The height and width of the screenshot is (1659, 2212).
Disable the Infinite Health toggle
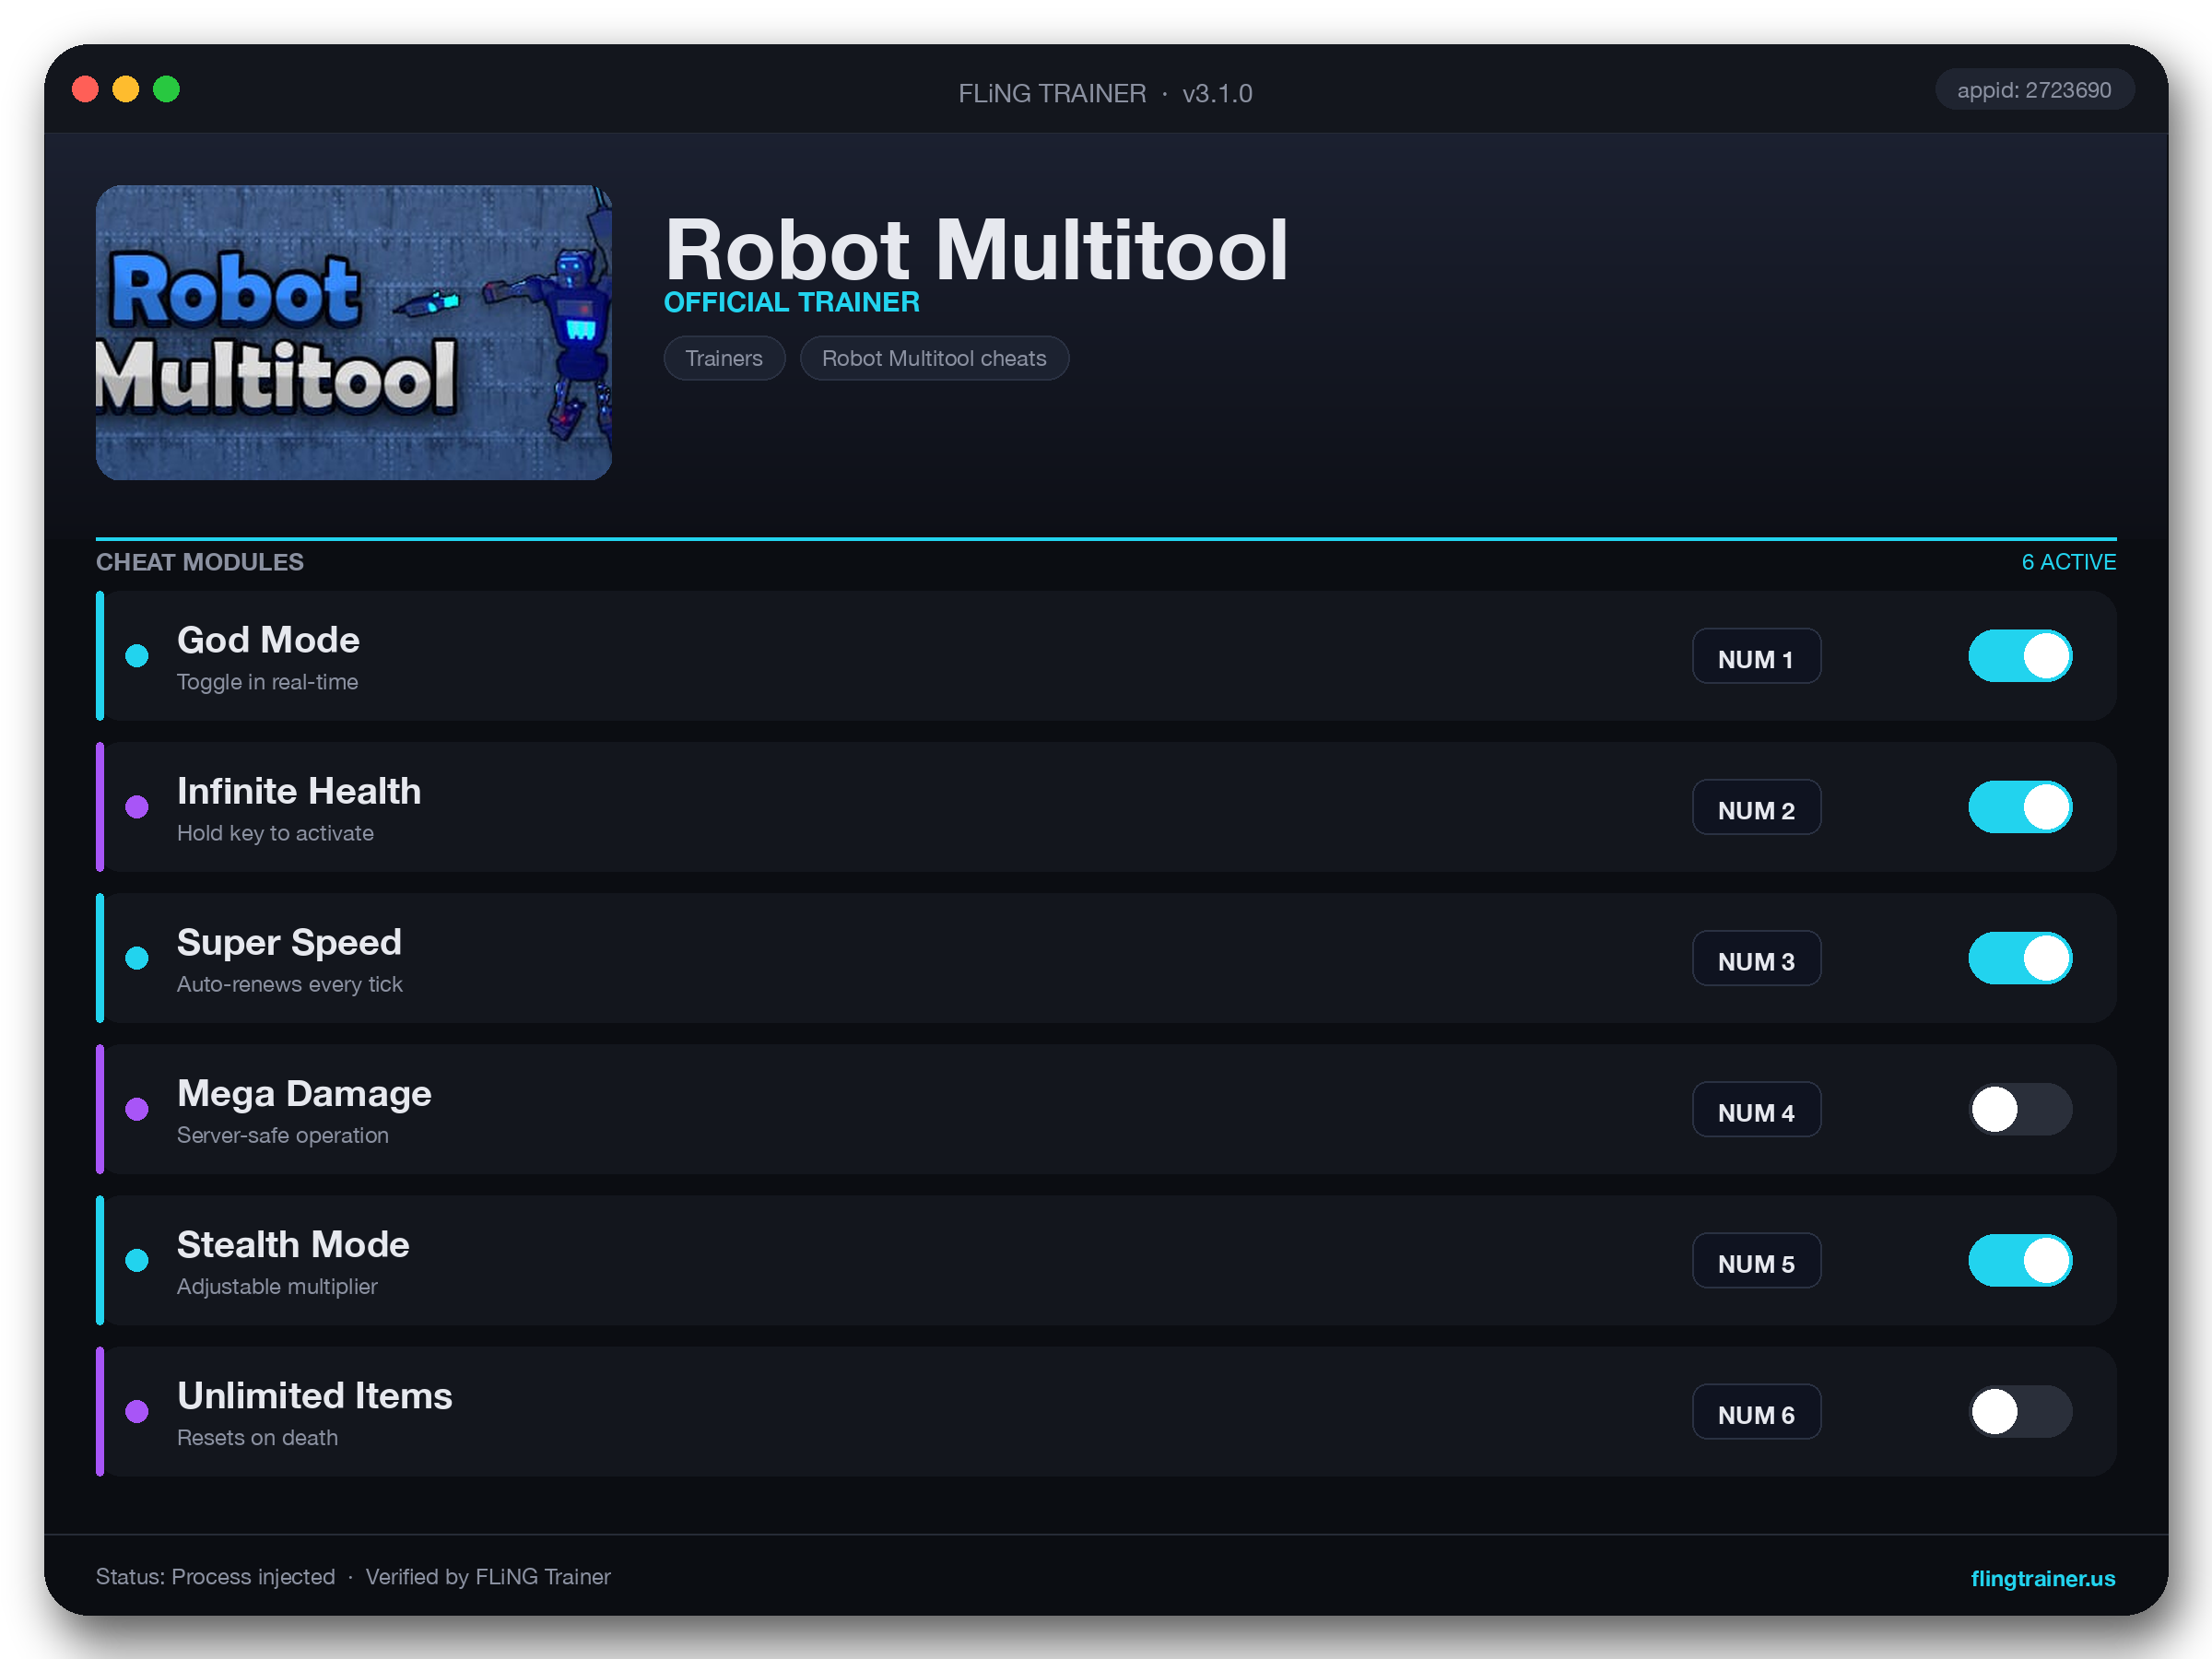pyautogui.click(x=2020, y=807)
